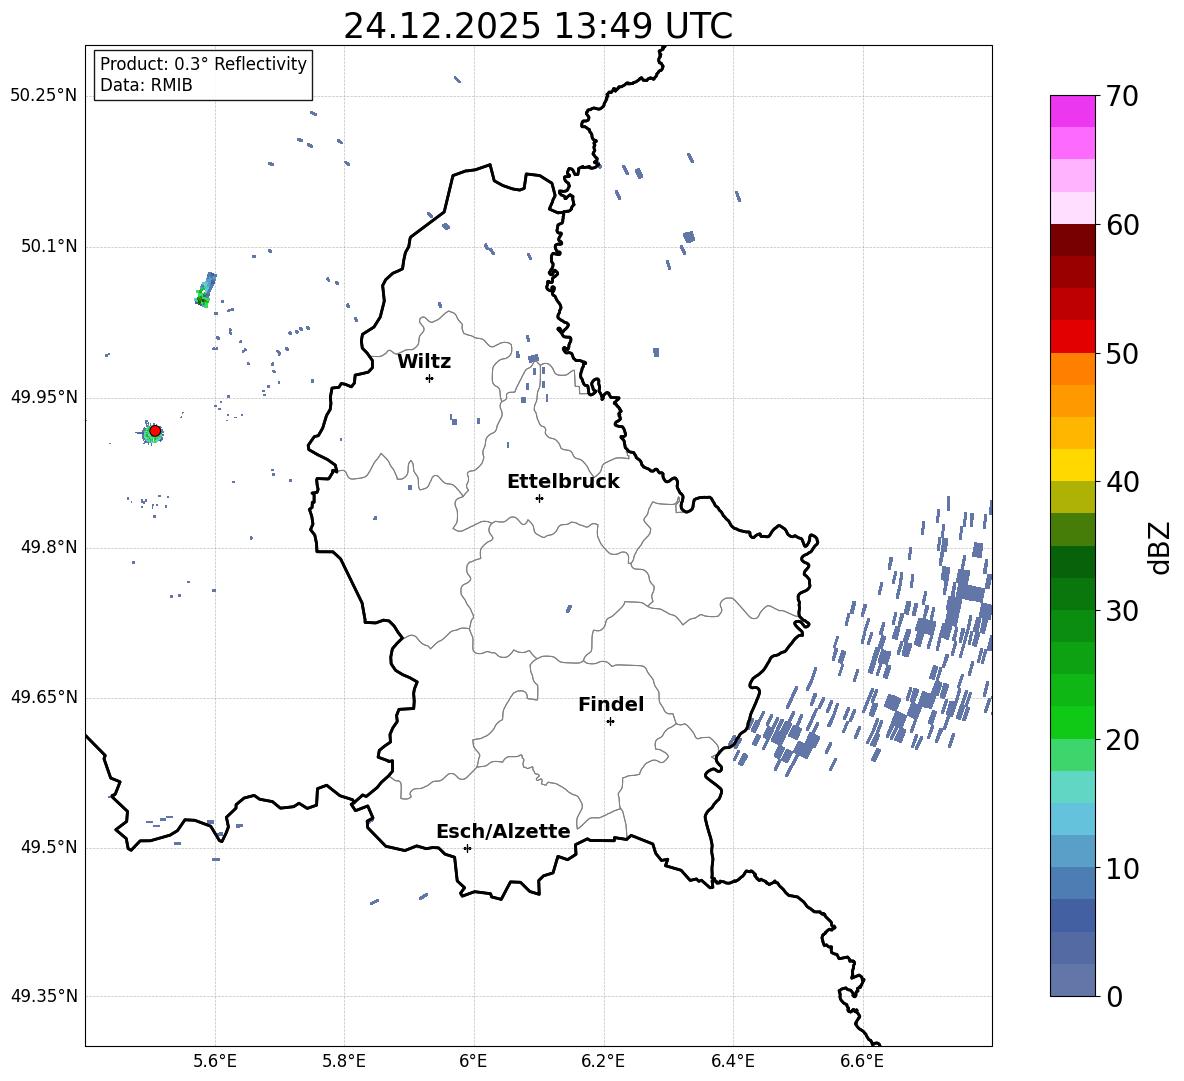Click the bright red colorbar segment near 50
The image size is (1184, 1081).
[1073, 337]
